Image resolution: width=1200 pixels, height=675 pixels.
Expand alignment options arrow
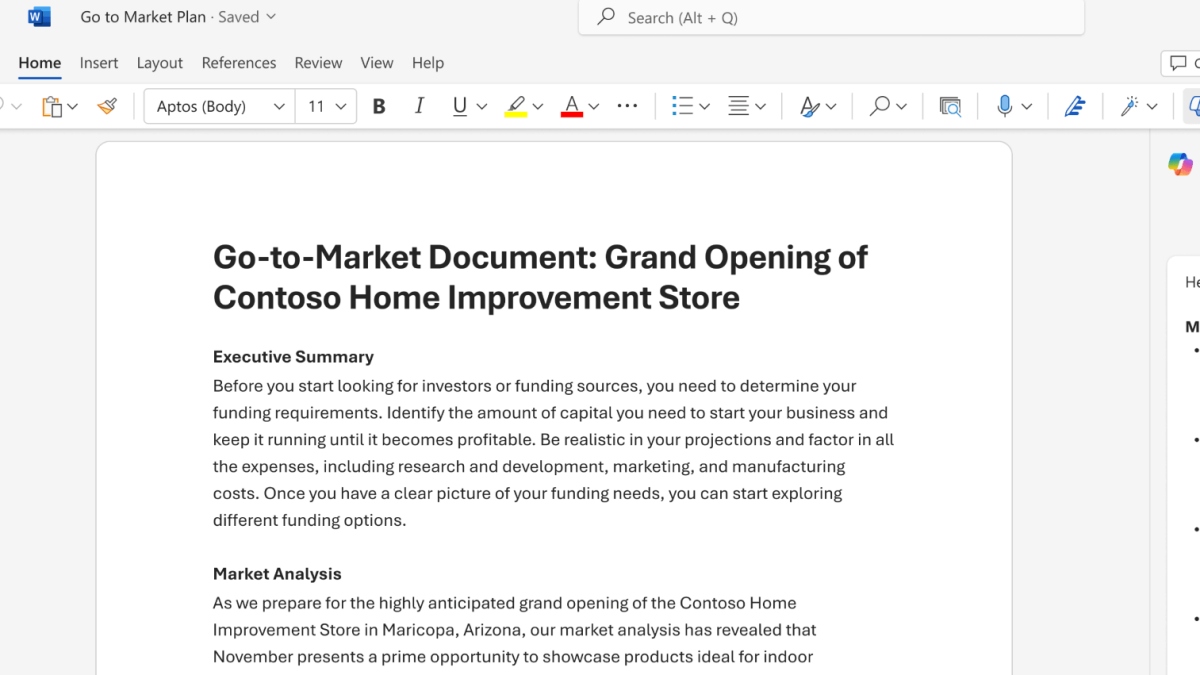point(760,106)
